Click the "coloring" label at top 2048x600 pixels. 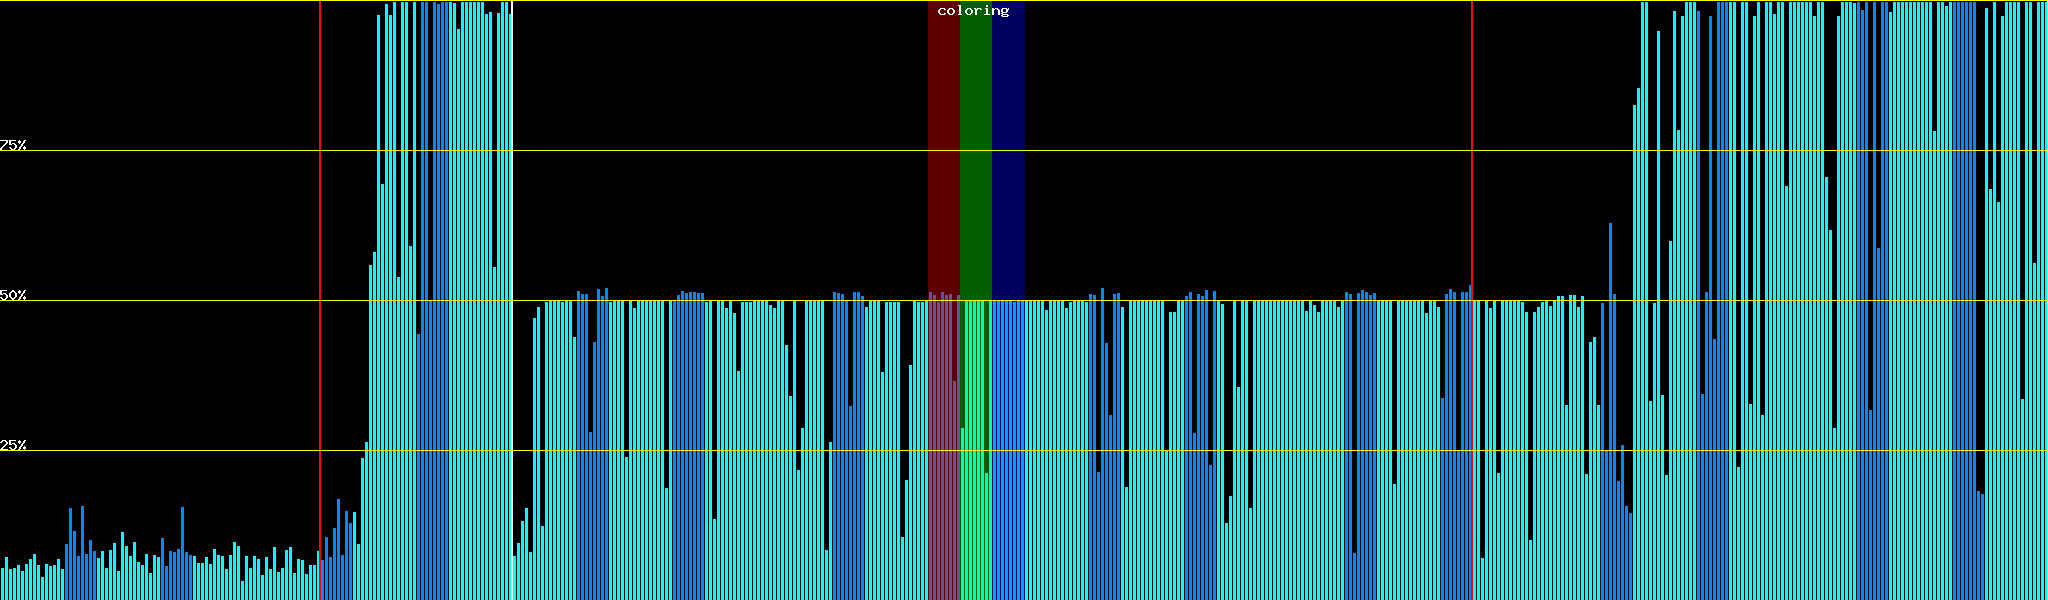point(973,11)
